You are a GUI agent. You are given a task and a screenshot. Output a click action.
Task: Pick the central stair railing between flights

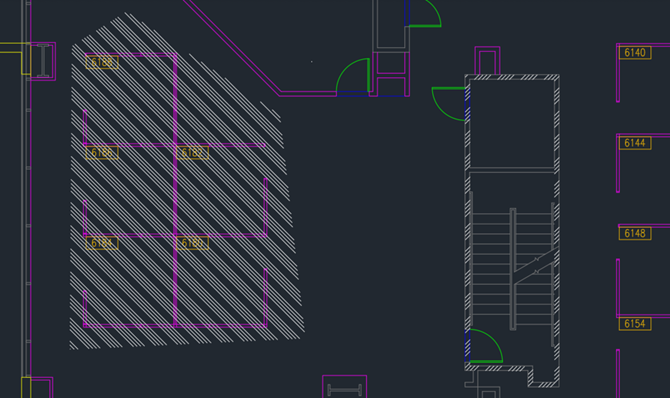[513, 269]
